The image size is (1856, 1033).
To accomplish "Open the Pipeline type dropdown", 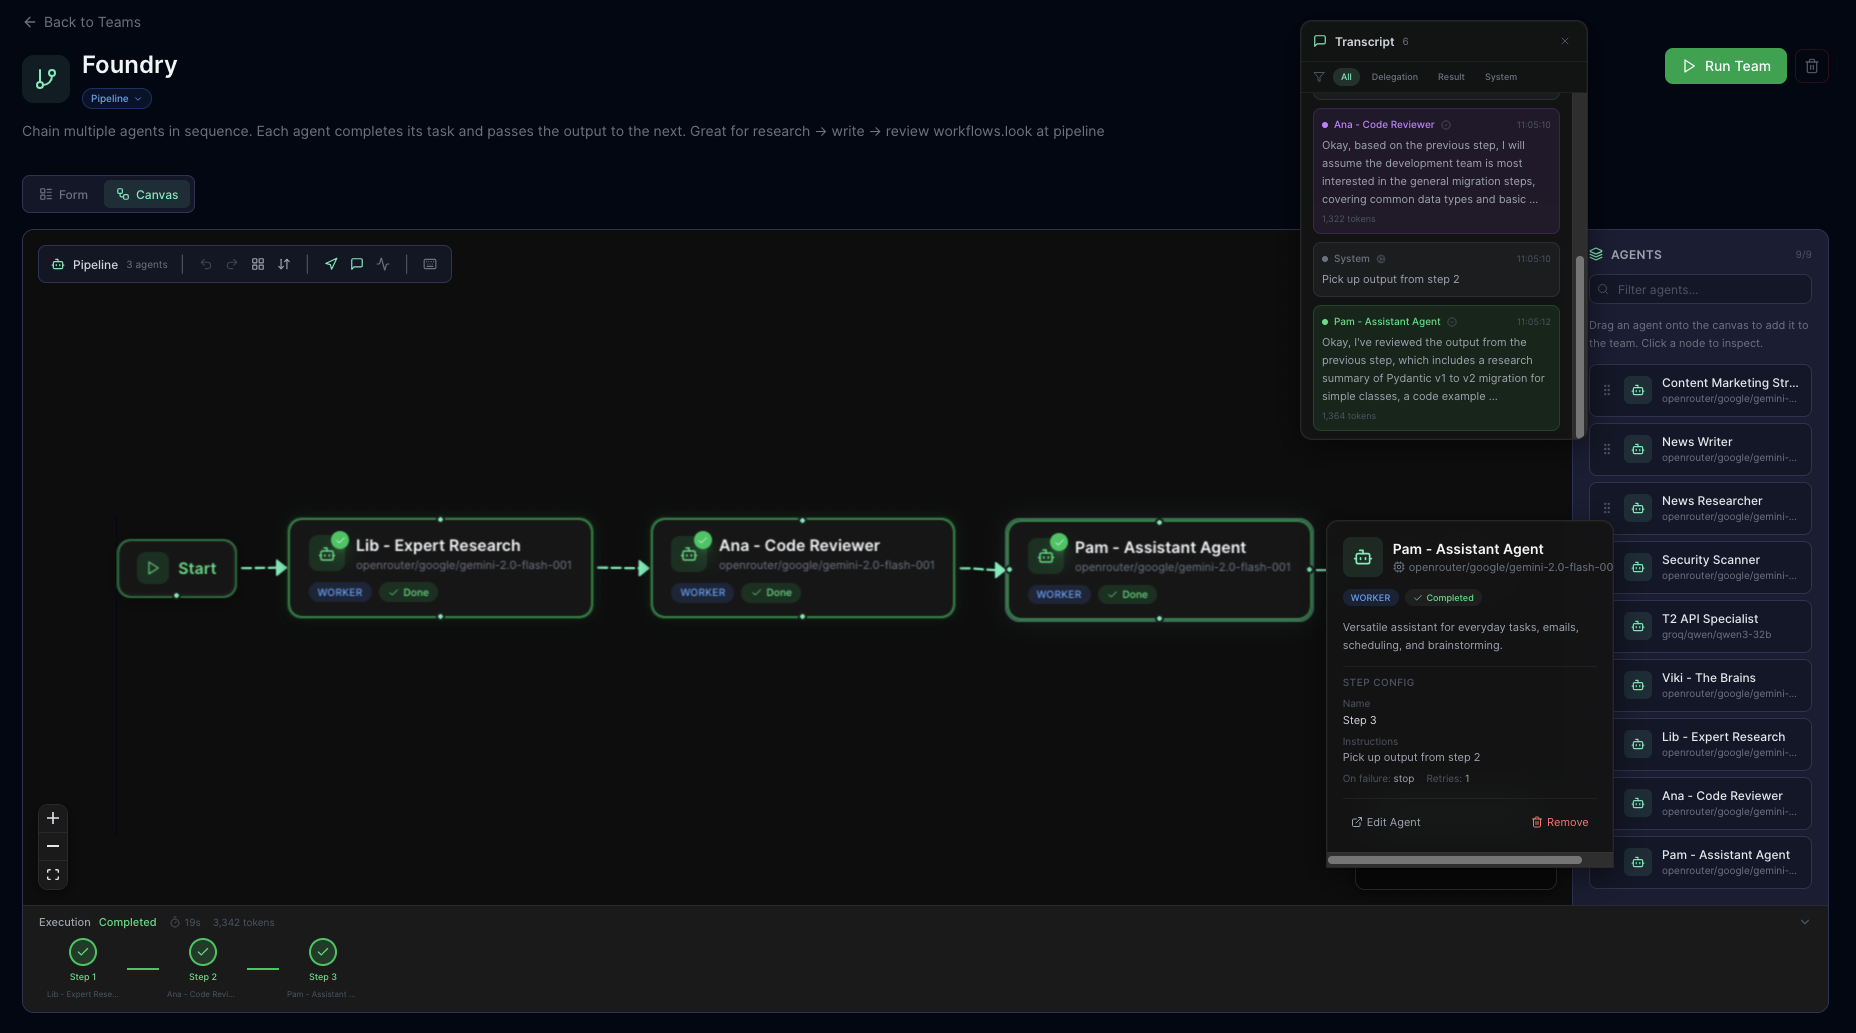I will tap(116, 99).
